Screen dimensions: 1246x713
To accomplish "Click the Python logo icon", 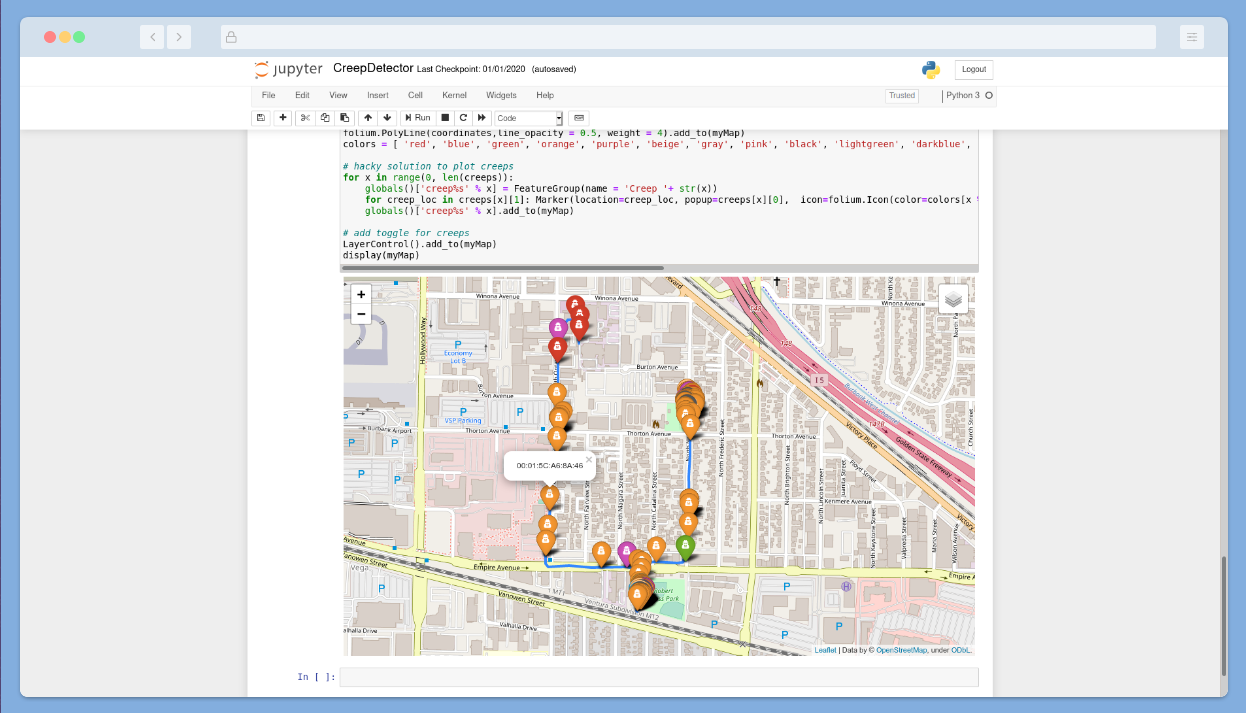I will pyautogui.click(x=931, y=69).
